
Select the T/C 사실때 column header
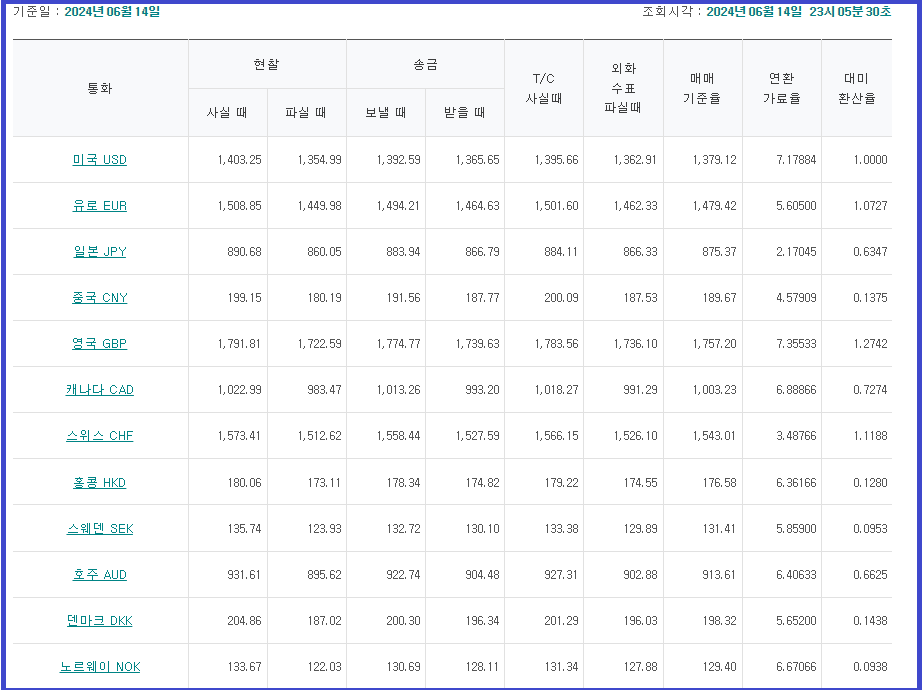pyautogui.click(x=544, y=88)
